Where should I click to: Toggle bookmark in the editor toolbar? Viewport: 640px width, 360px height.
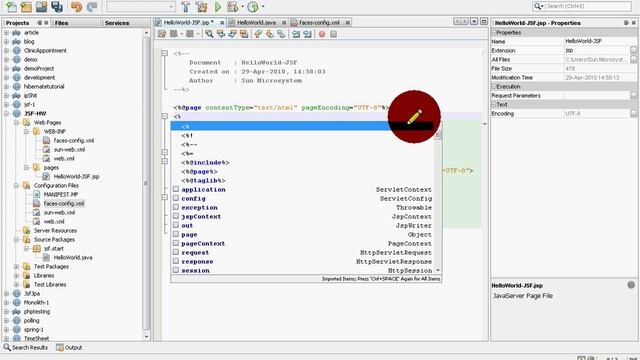tap(281, 34)
